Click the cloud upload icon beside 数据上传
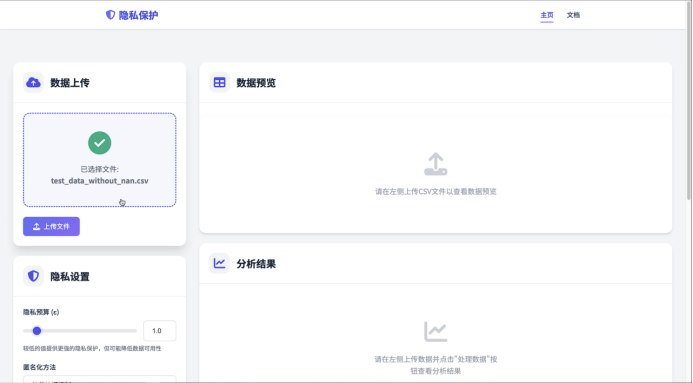Viewport: 693px width, 383px height. click(x=33, y=82)
